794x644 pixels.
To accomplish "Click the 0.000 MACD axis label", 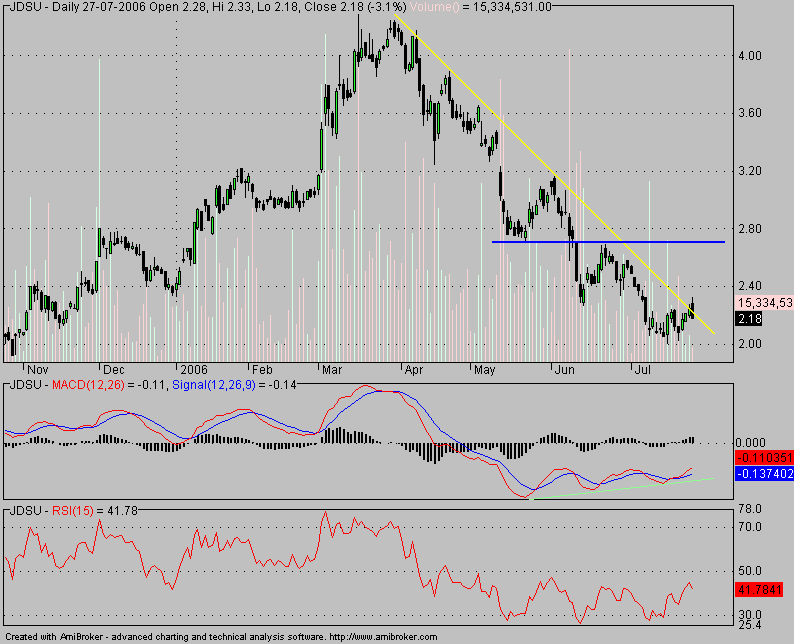I will pos(752,443).
